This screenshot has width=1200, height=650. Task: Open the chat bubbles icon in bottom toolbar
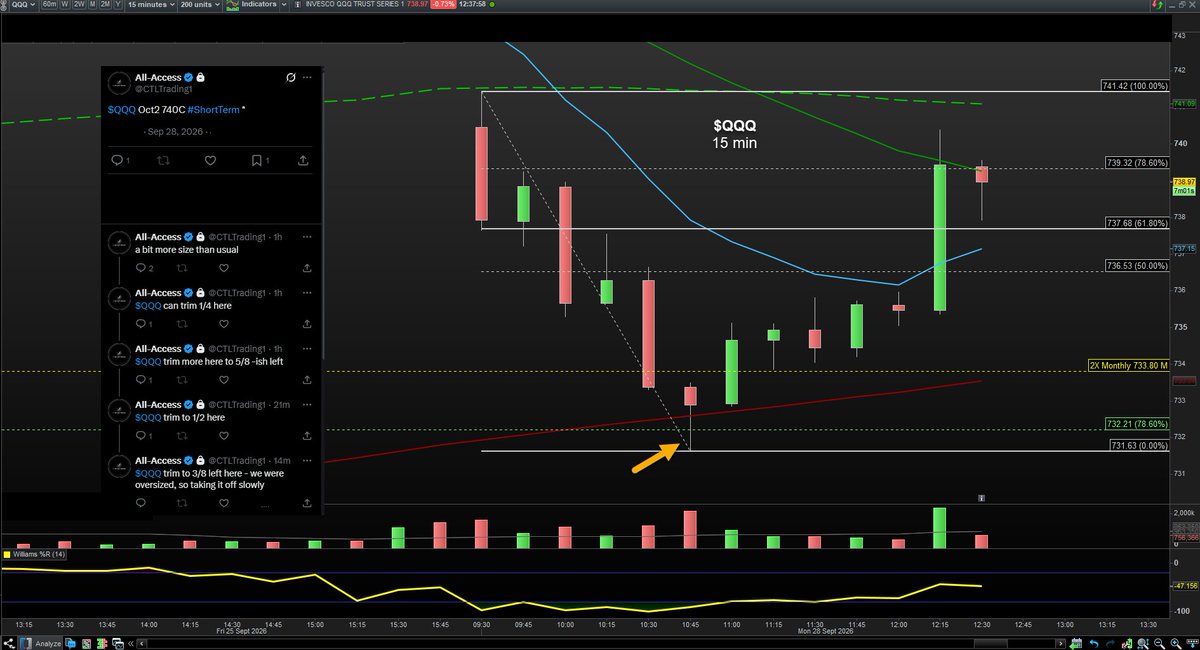click(71, 643)
